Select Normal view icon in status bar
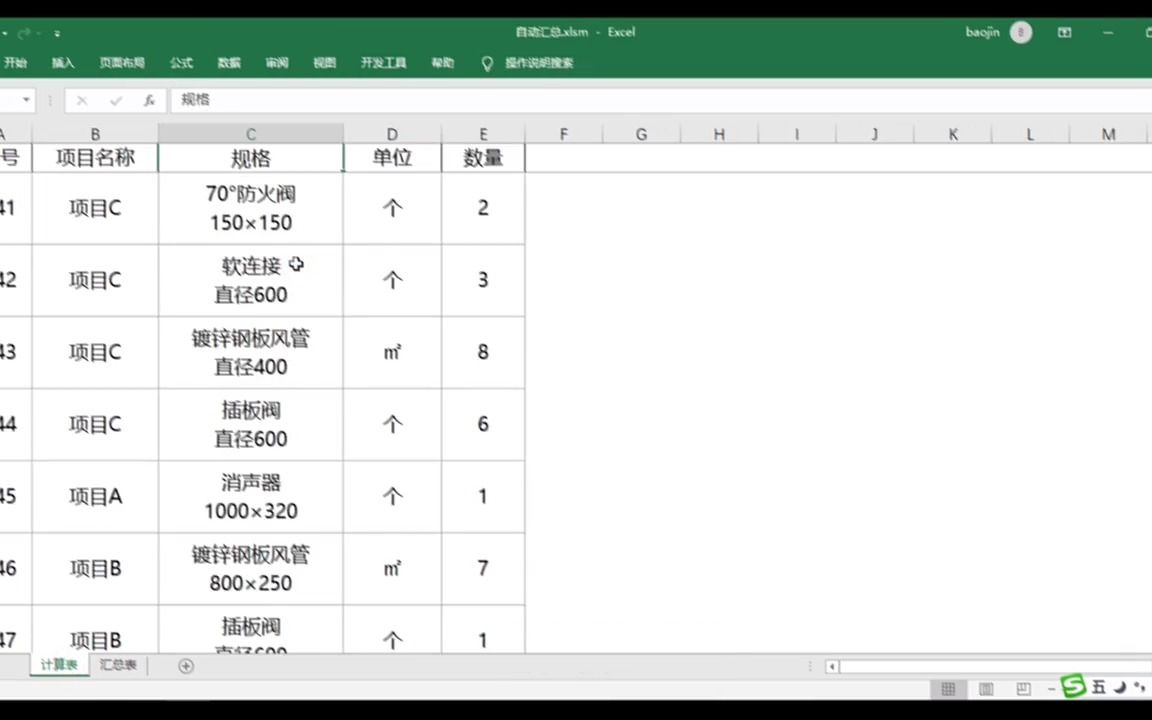 tap(948, 689)
